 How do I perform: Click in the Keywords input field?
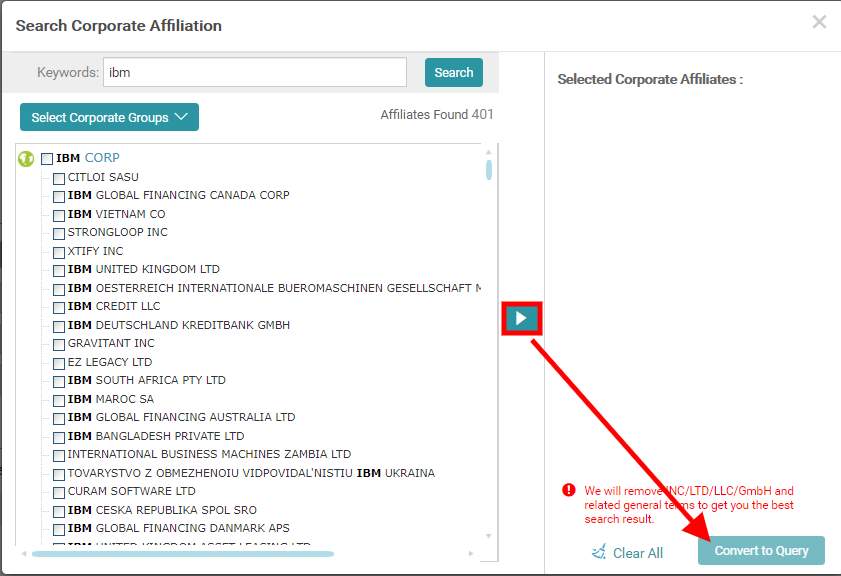click(x=255, y=72)
